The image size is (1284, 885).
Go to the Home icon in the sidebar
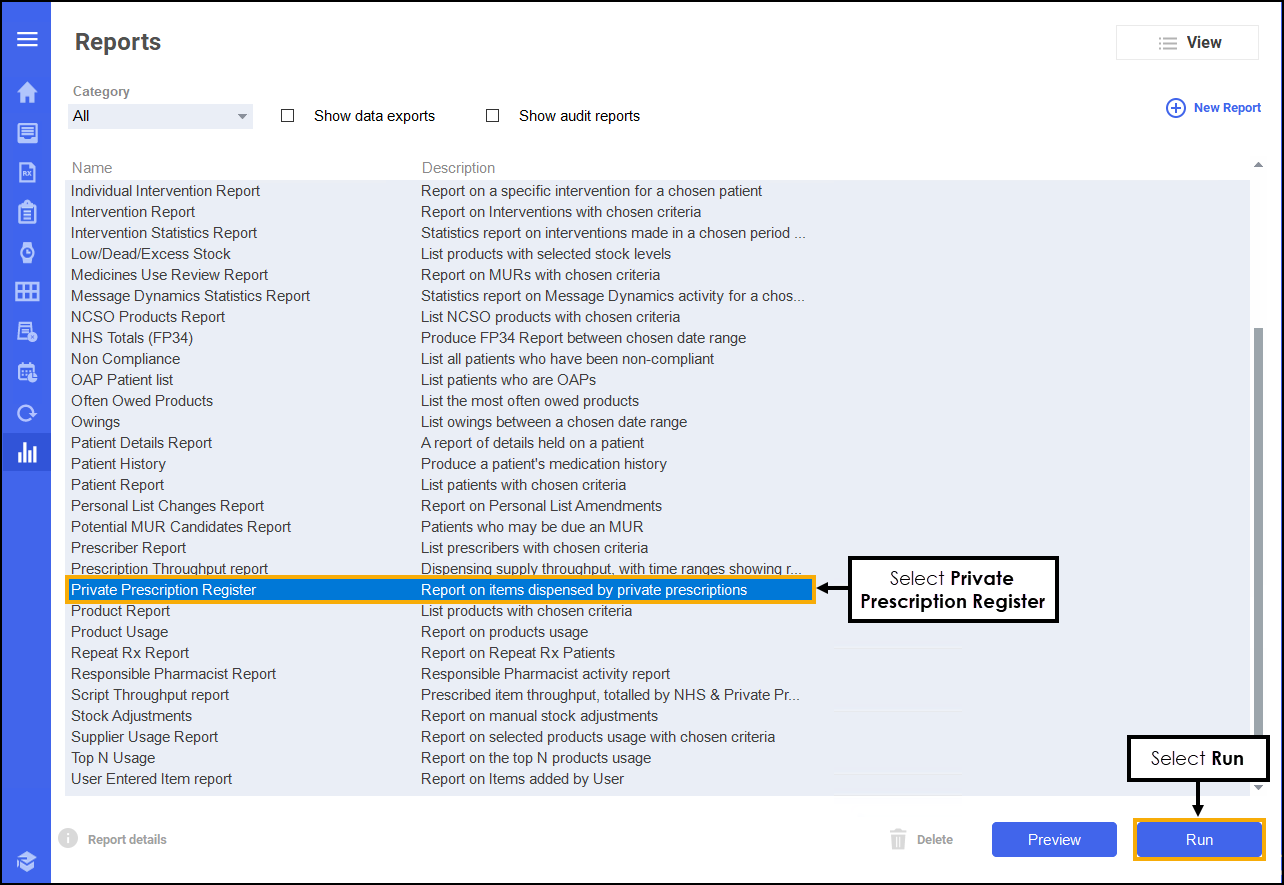click(x=27, y=93)
